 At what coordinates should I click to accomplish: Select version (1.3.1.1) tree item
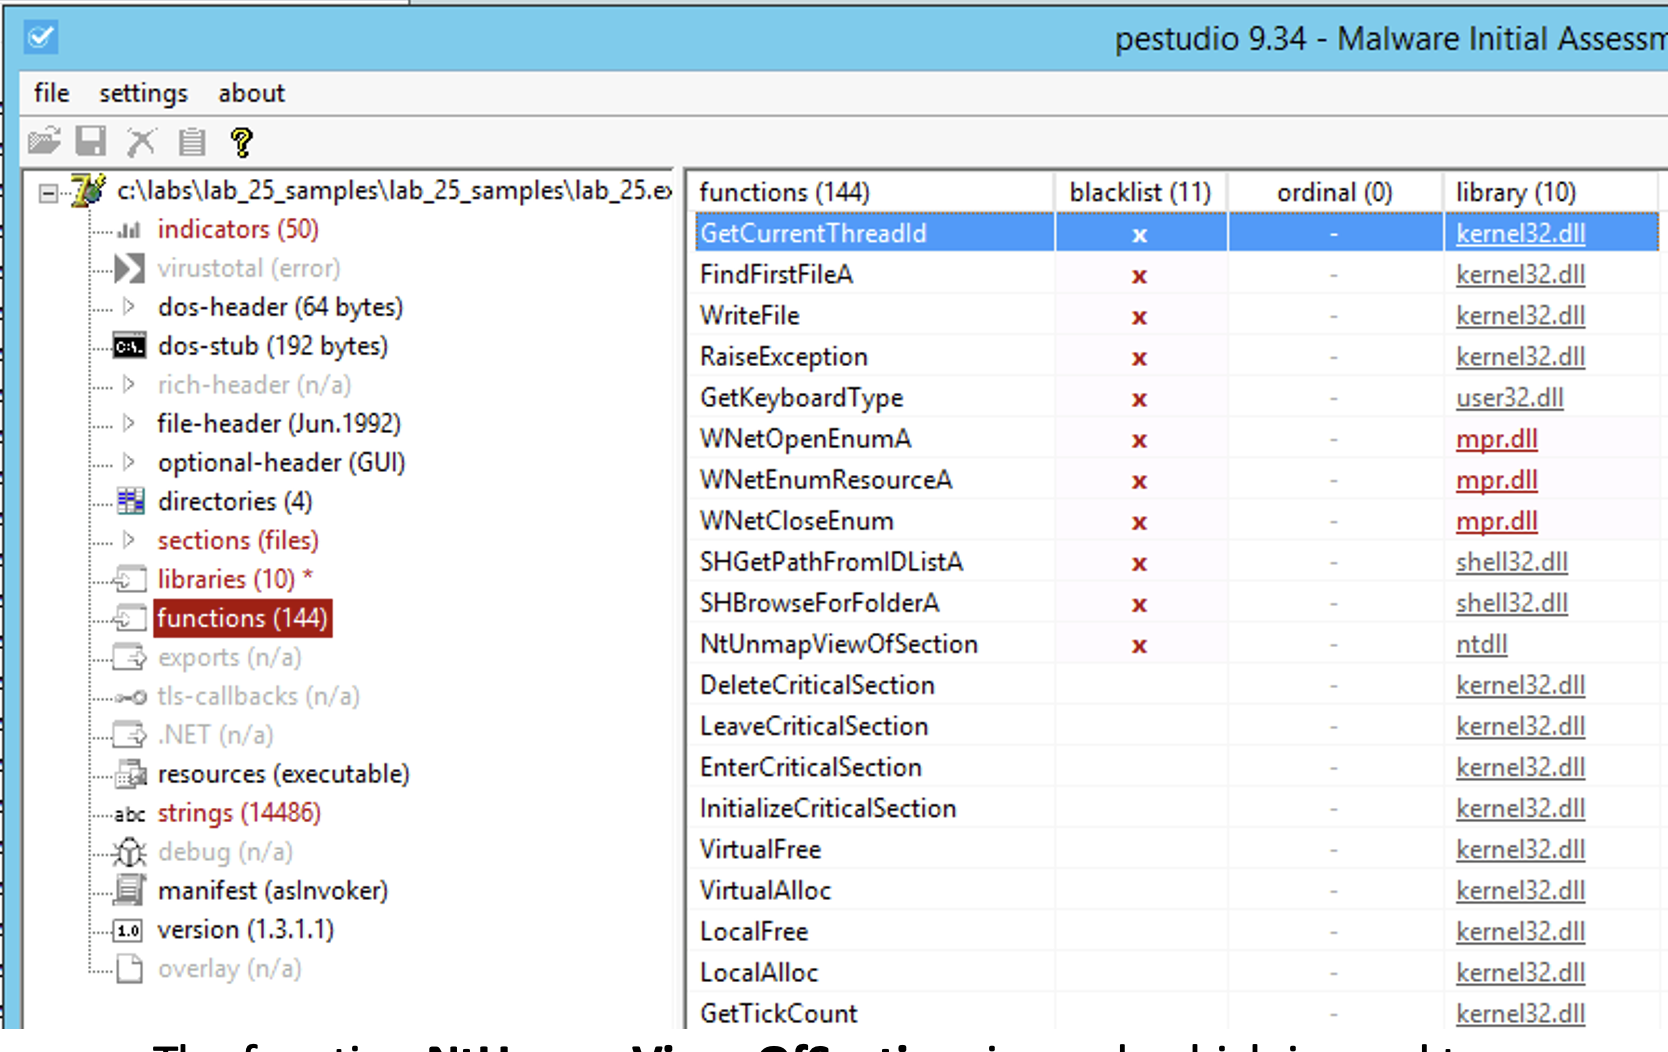click(x=246, y=930)
